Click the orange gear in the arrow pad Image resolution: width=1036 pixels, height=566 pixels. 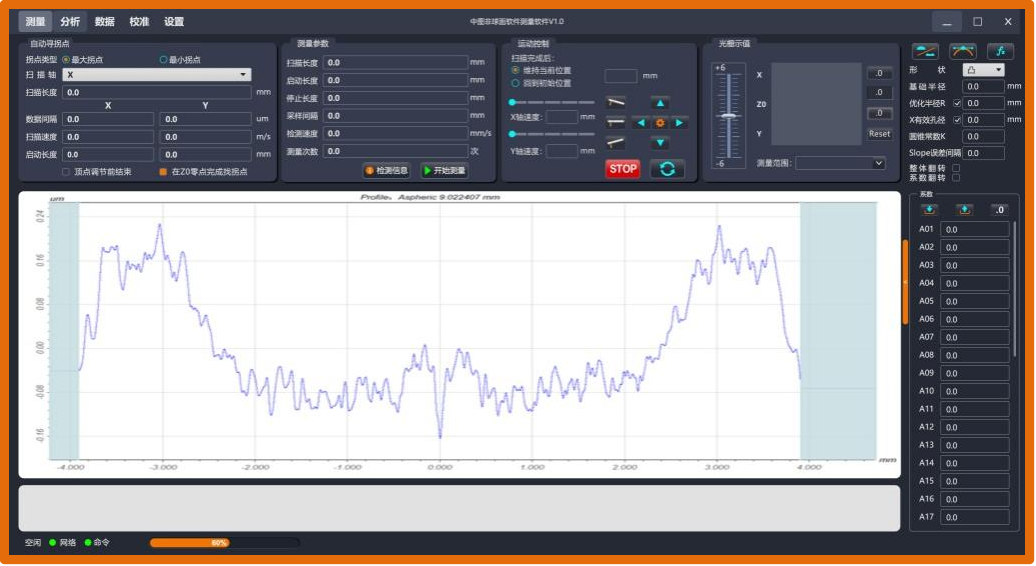(x=659, y=123)
